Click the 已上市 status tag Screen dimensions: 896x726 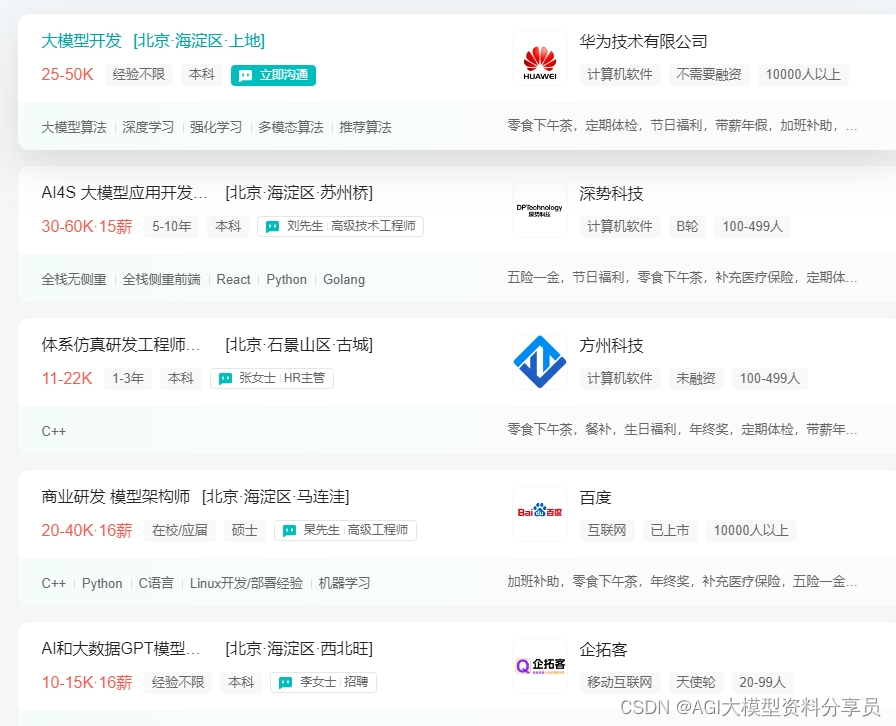pos(670,531)
